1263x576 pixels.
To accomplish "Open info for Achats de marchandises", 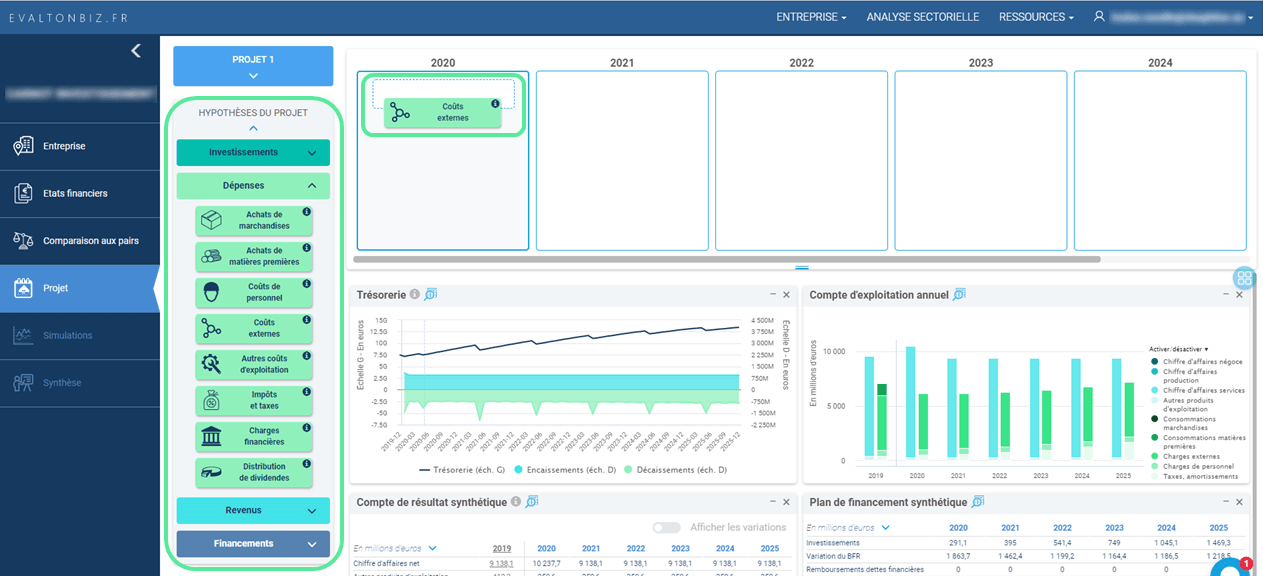I will point(307,211).
